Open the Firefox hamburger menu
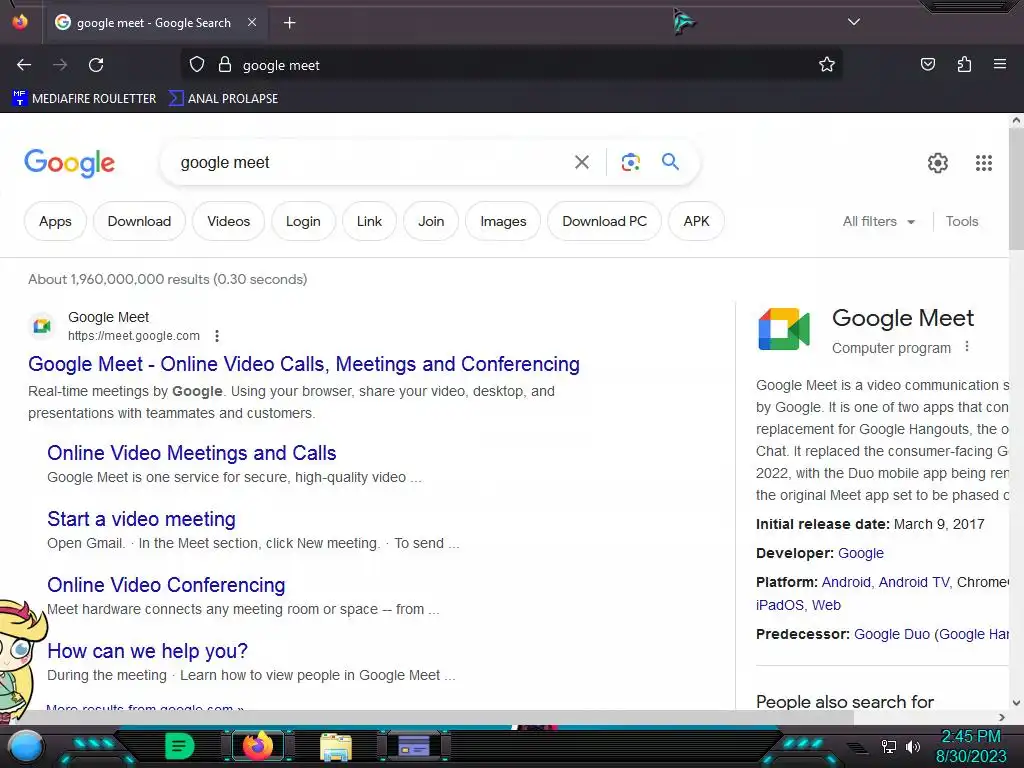Screen dimensions: 1024x768 pos(1000,64)
